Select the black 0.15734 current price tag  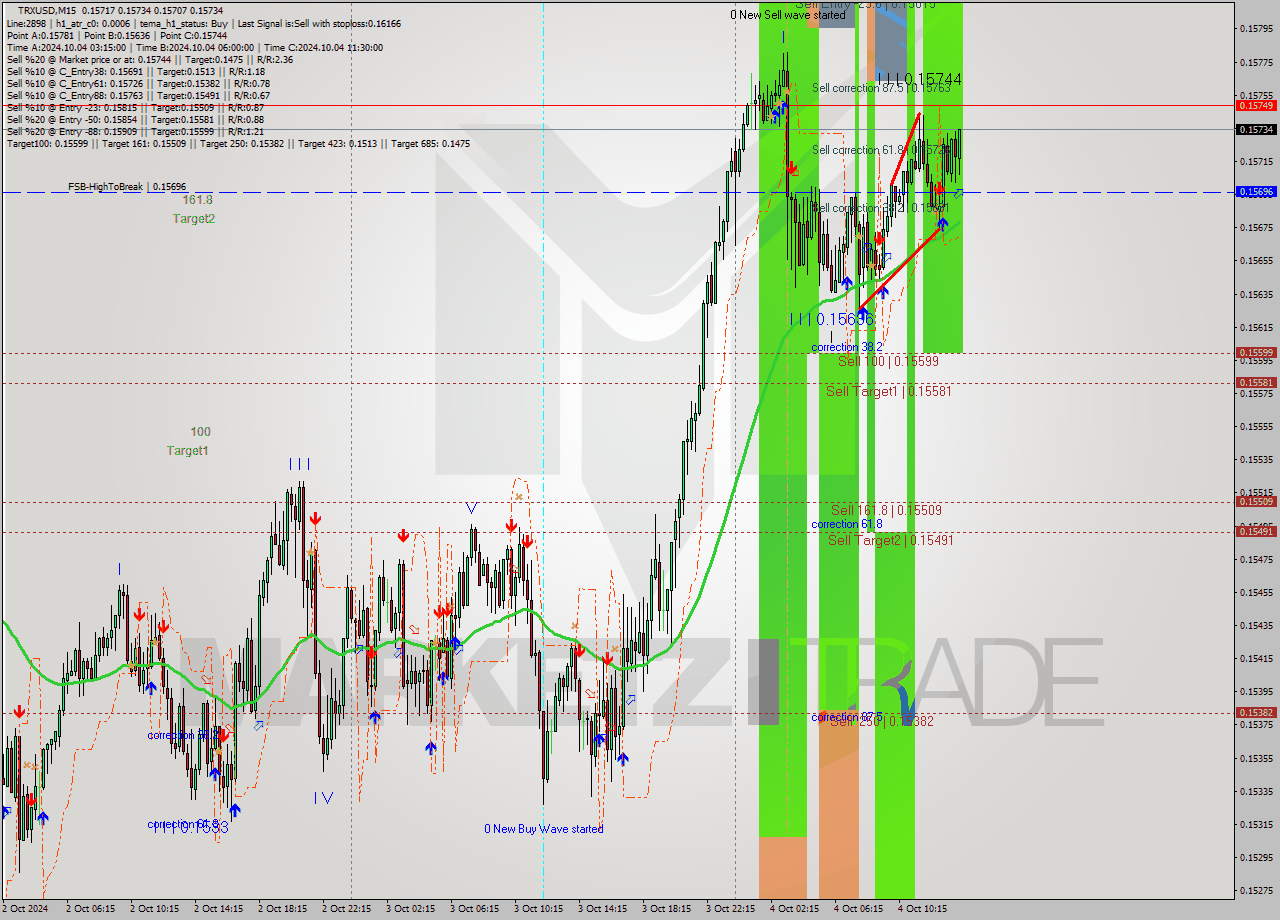(1256, 130)
